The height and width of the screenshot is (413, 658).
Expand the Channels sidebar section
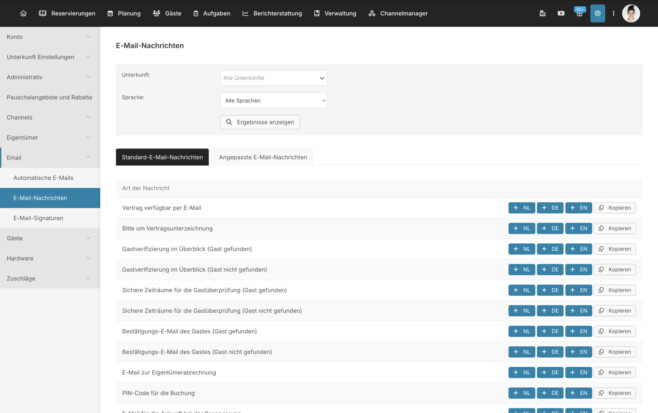(50, 118)
